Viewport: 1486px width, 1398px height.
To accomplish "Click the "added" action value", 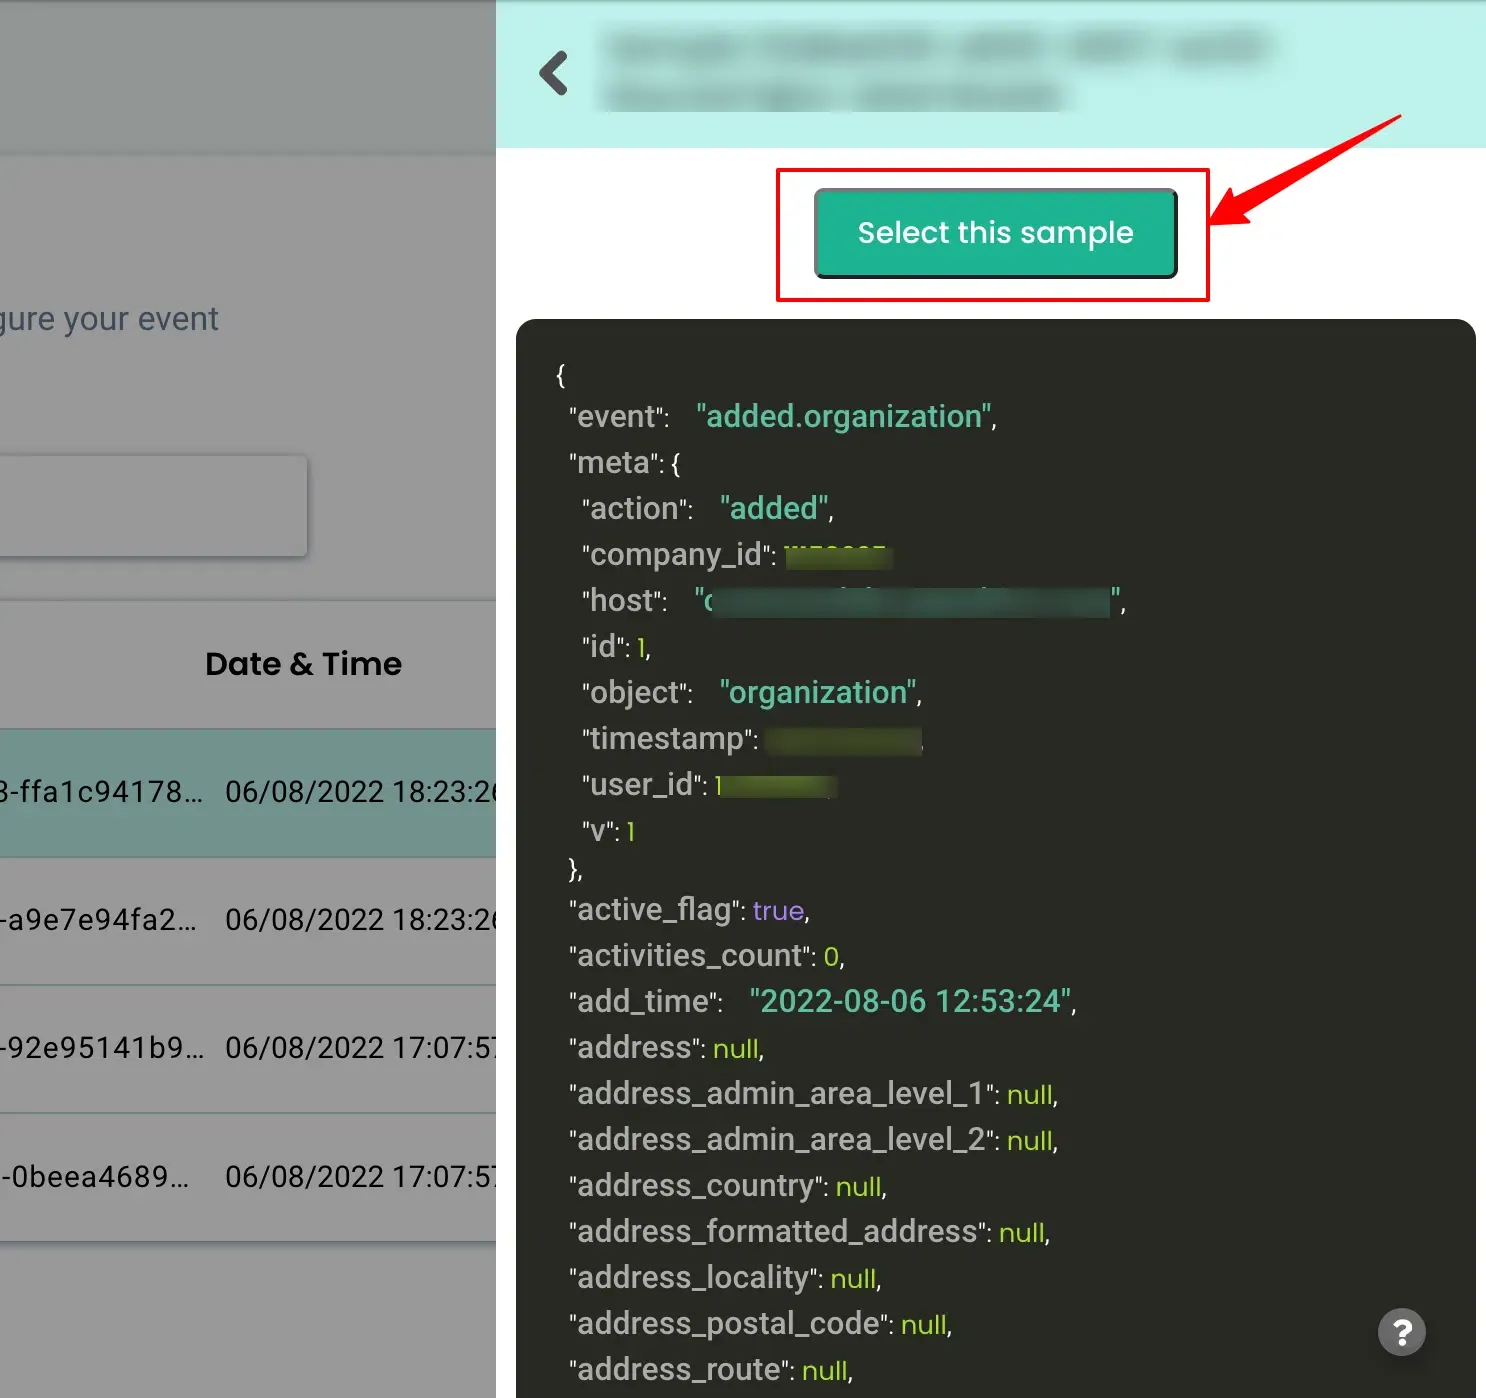I will (776, 509).
